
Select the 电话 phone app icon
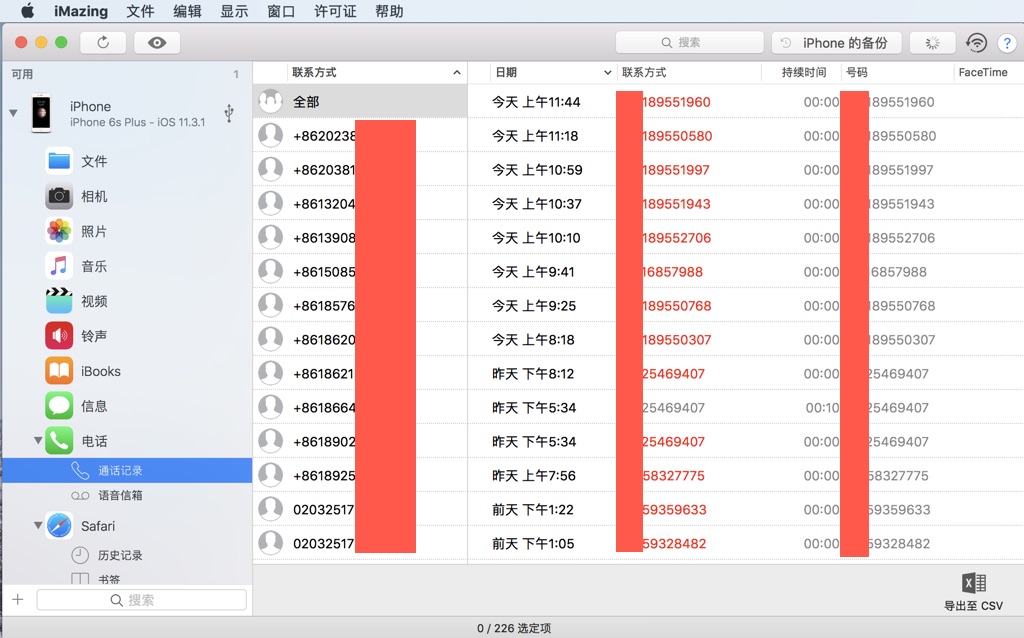[59, 441]
